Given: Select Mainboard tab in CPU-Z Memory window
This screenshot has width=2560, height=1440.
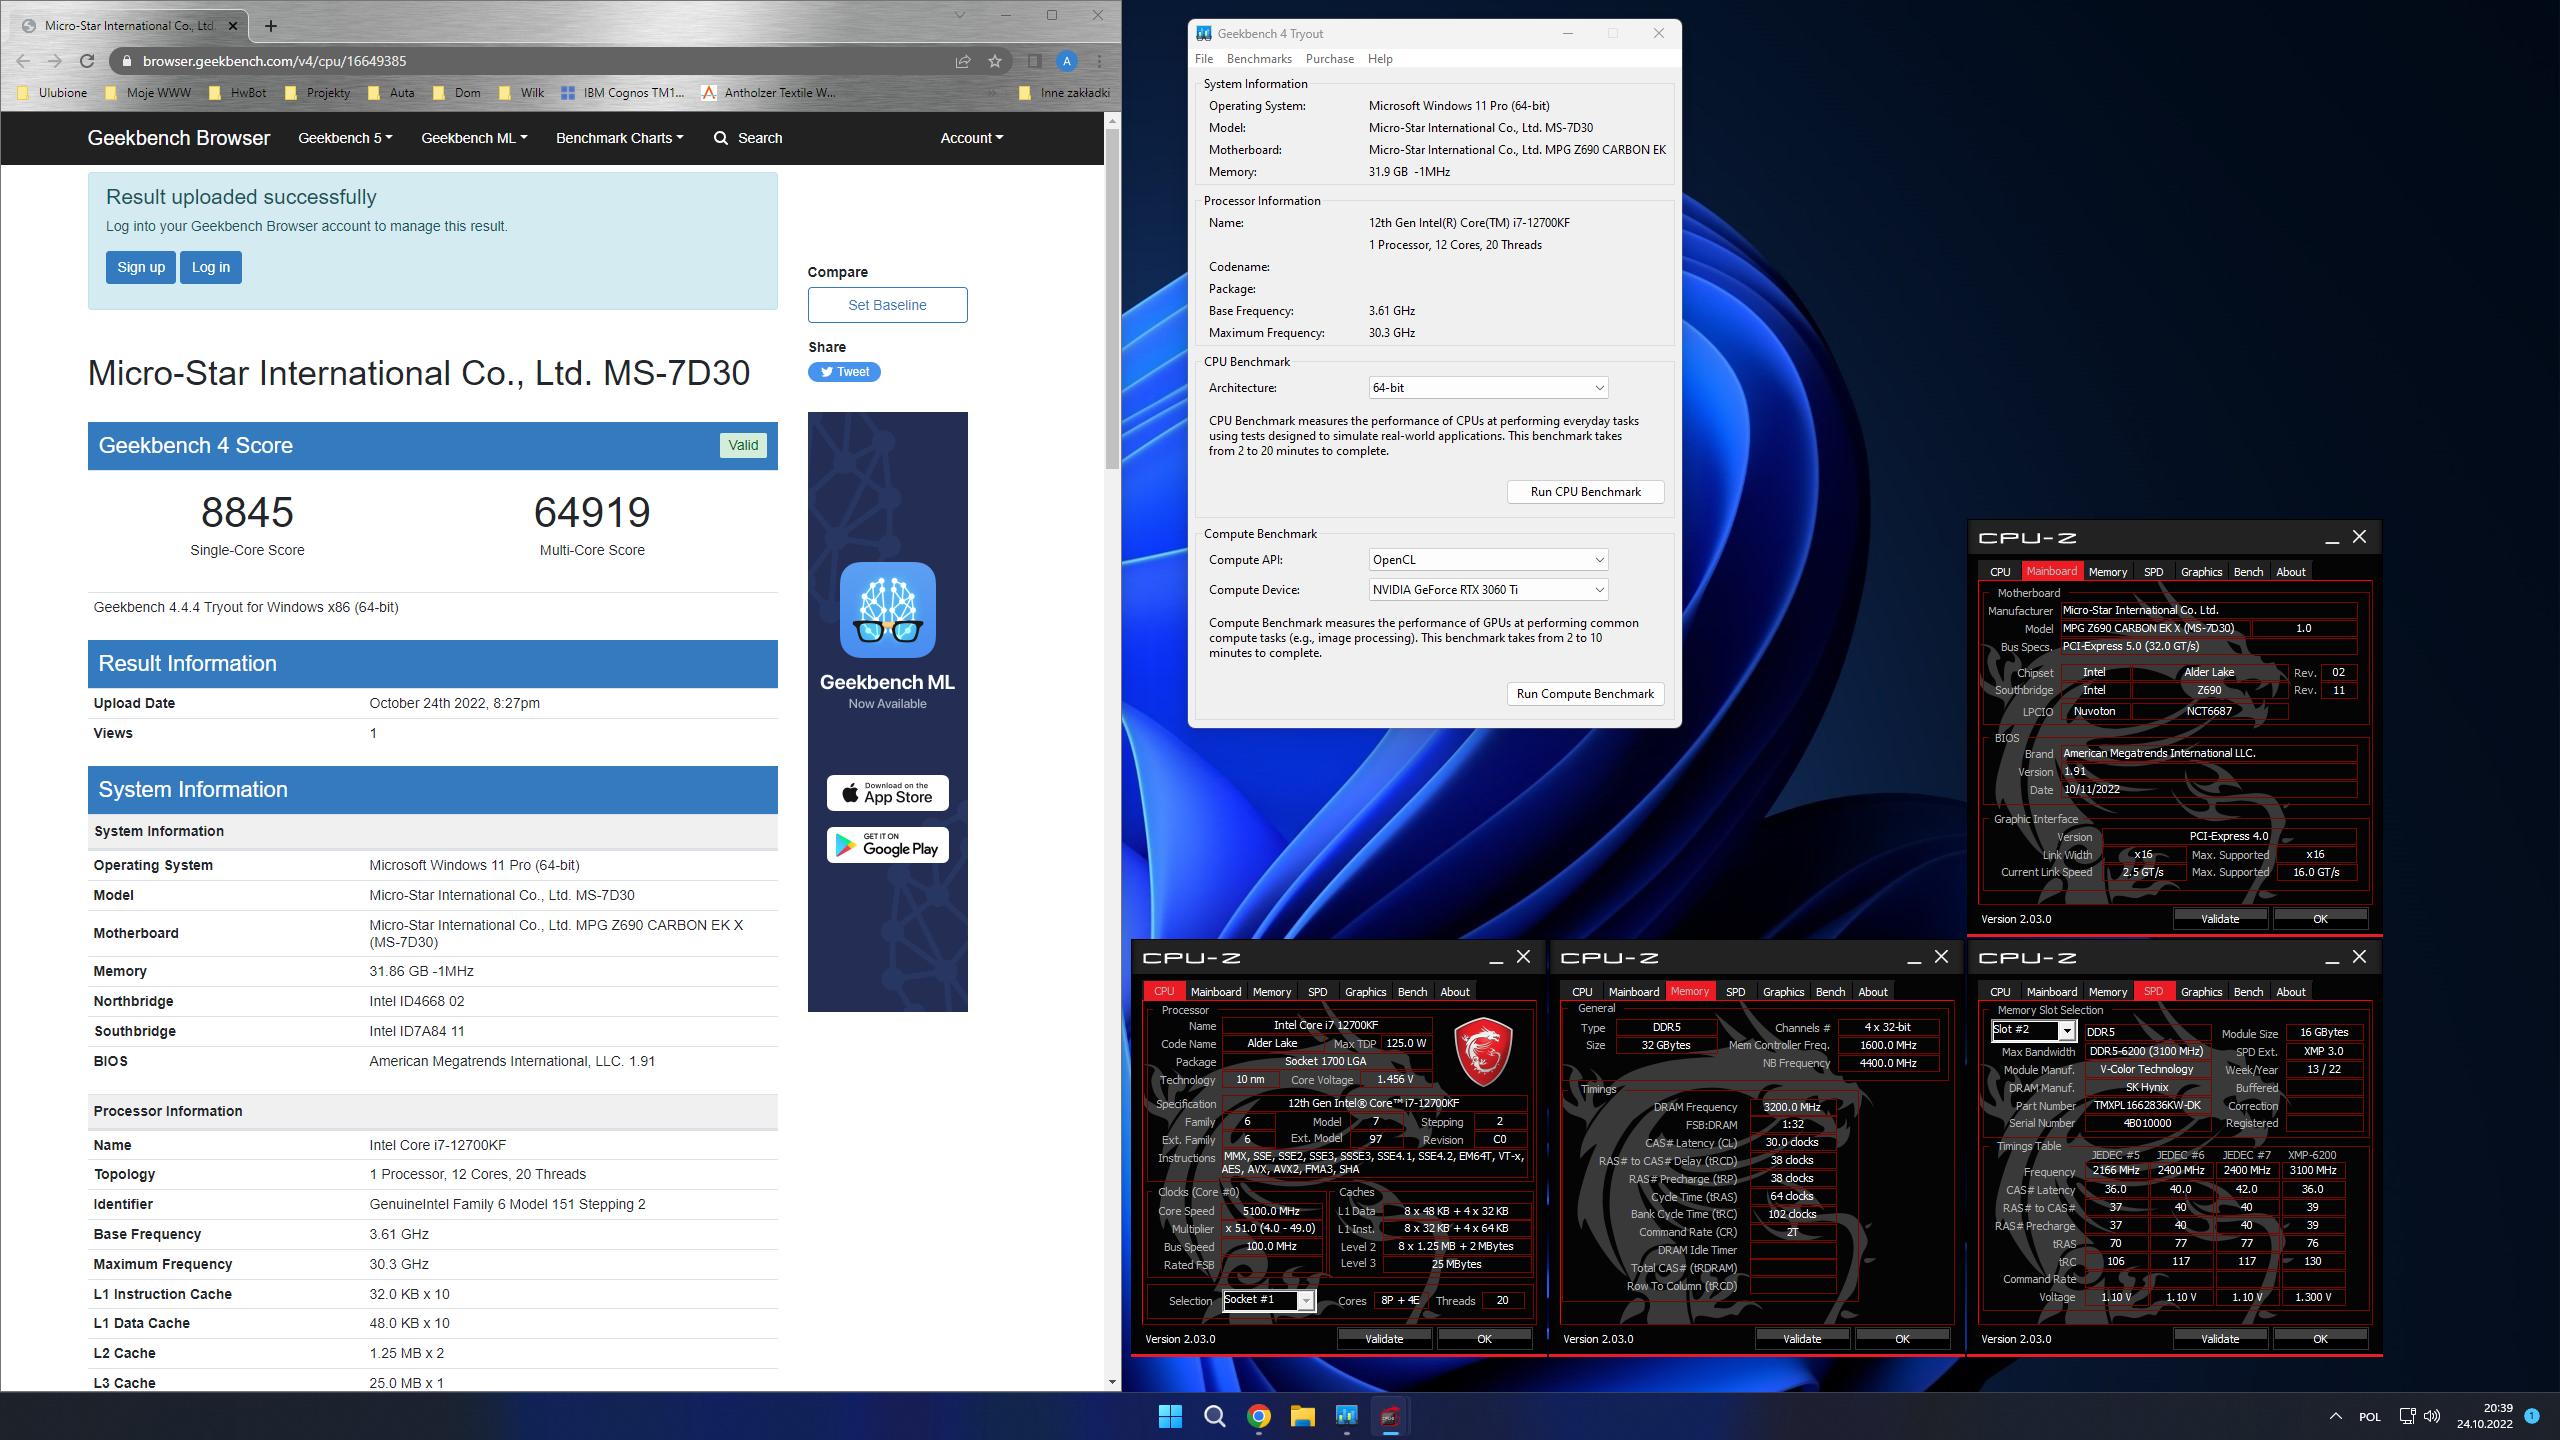Looking at the screenshot, I should 1634,992.
